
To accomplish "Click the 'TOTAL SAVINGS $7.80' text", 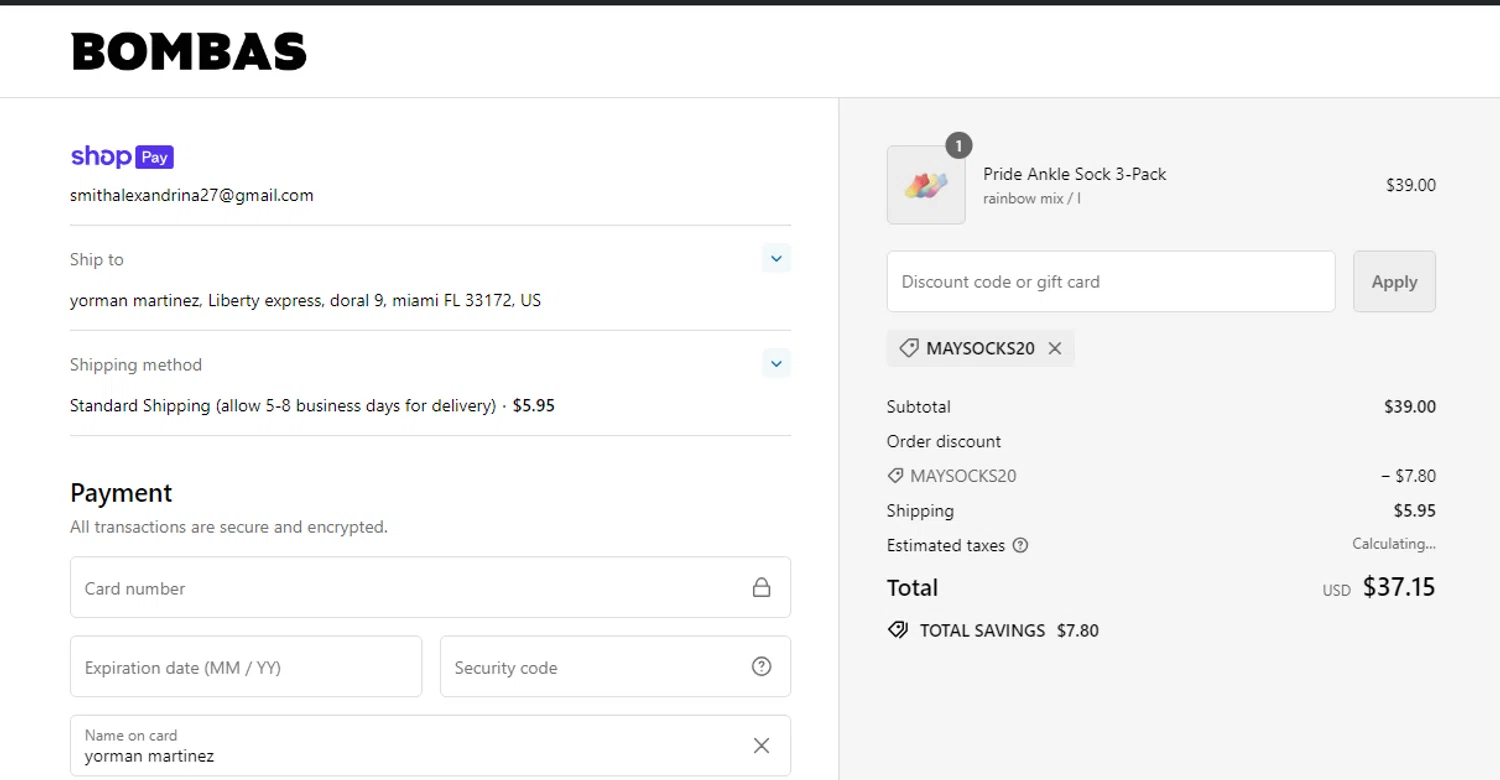I will (x=1009, y=631).
